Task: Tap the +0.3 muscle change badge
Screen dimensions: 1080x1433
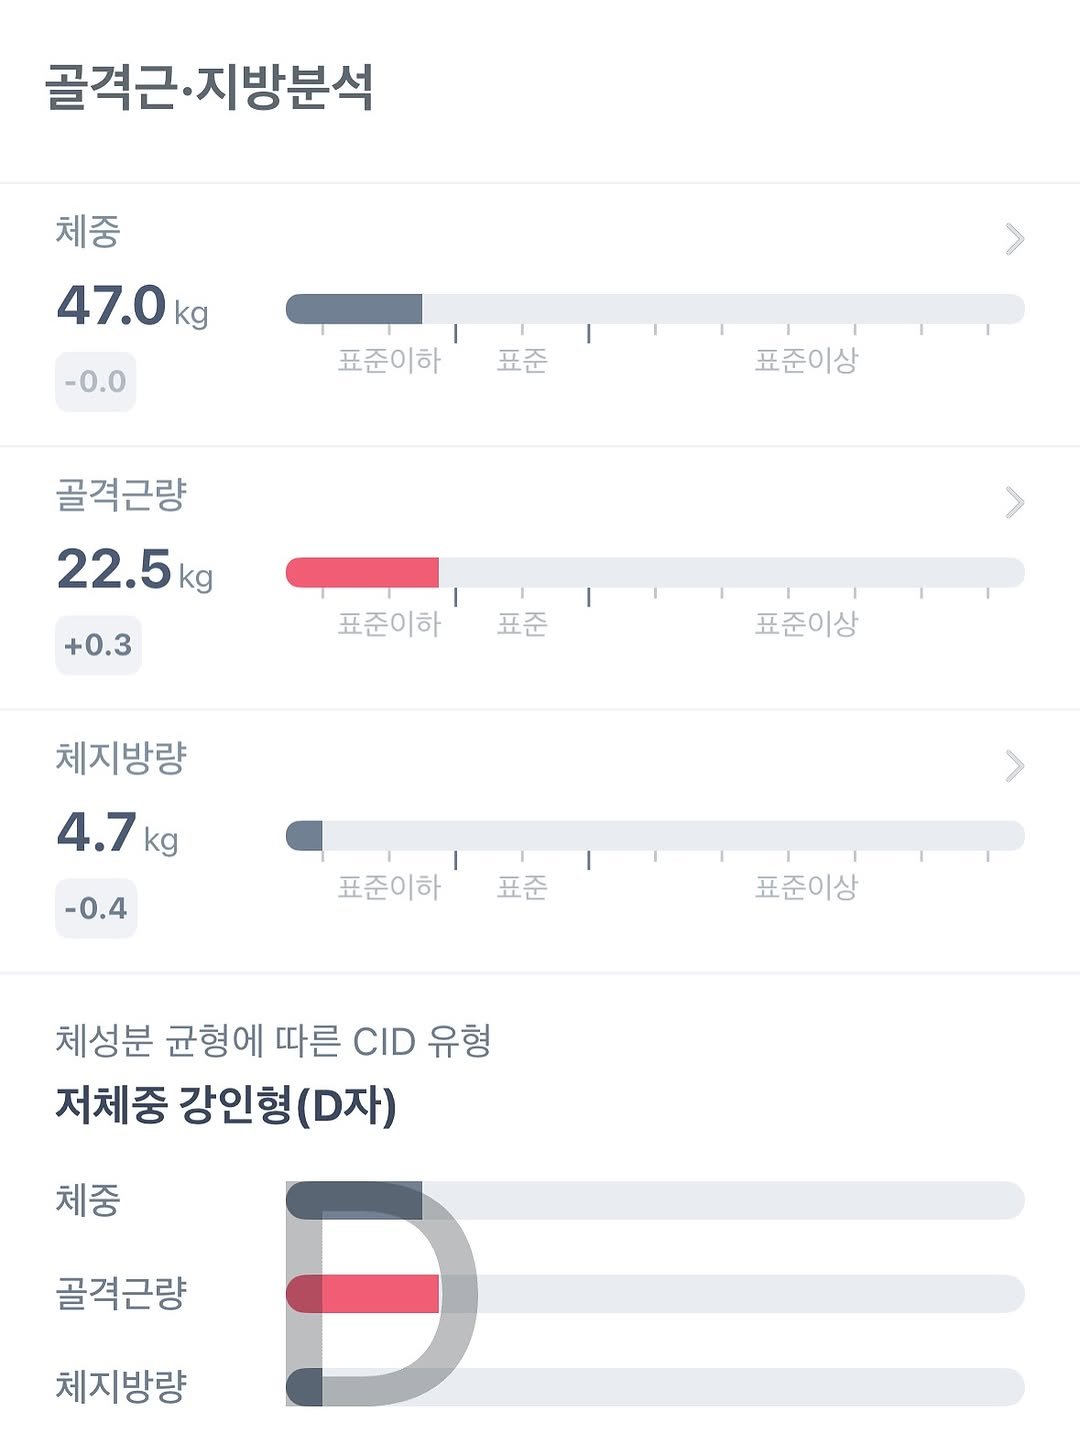Action: pos(98,645)
